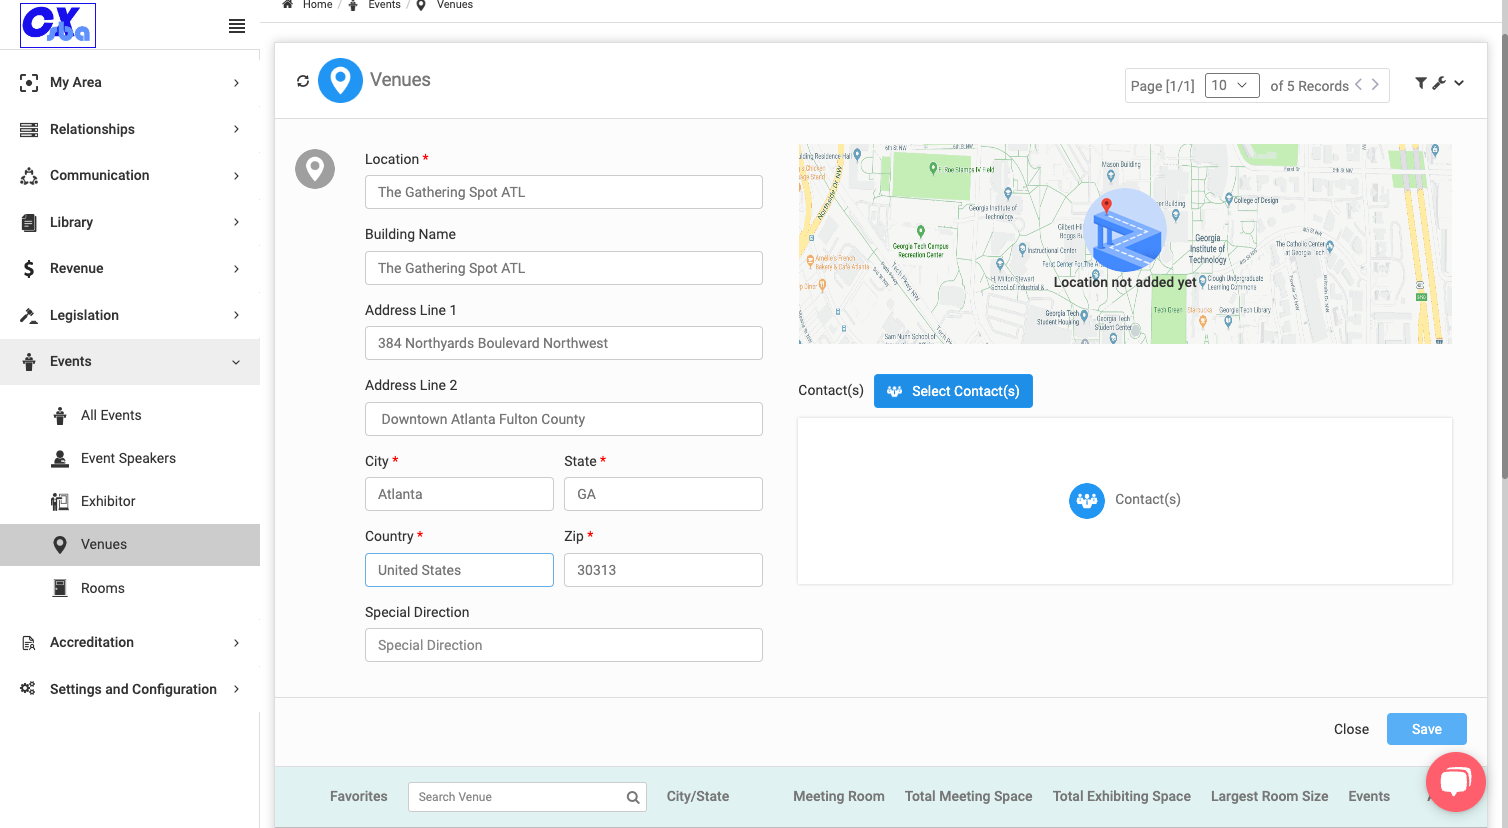Select the Venues submenu item
The width and height of the screenshot is (1508, 828).
point(130,545)
